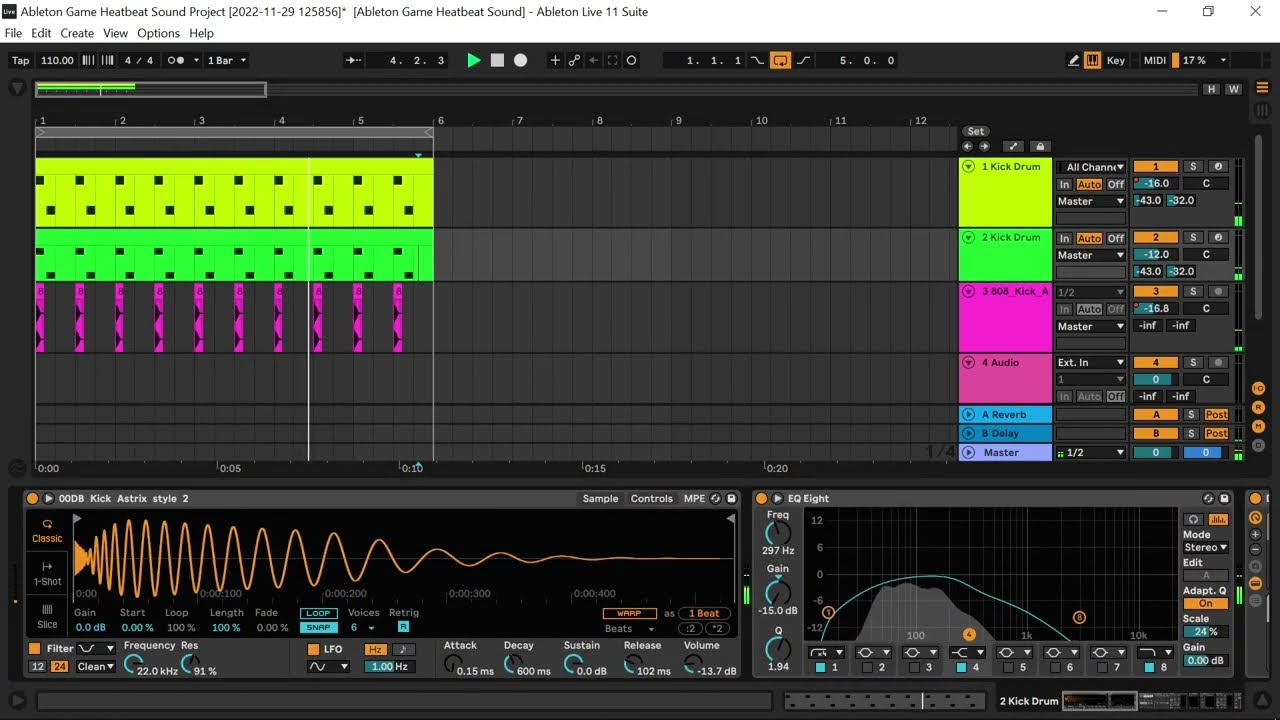1280x720 pixels.
Task: Arm the 4 Audio track for recording
Action: (1217, 363)
